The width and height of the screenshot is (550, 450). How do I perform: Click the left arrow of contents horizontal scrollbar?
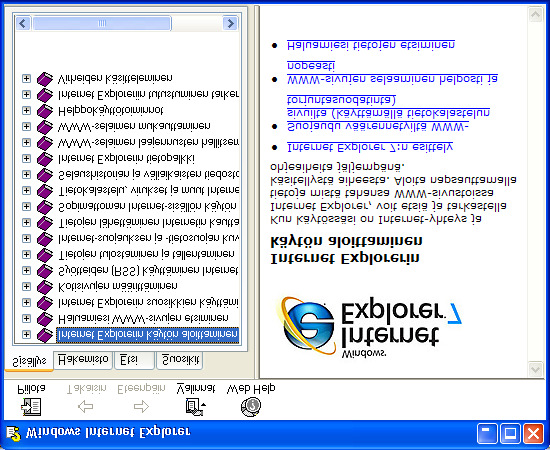point(23,23)
